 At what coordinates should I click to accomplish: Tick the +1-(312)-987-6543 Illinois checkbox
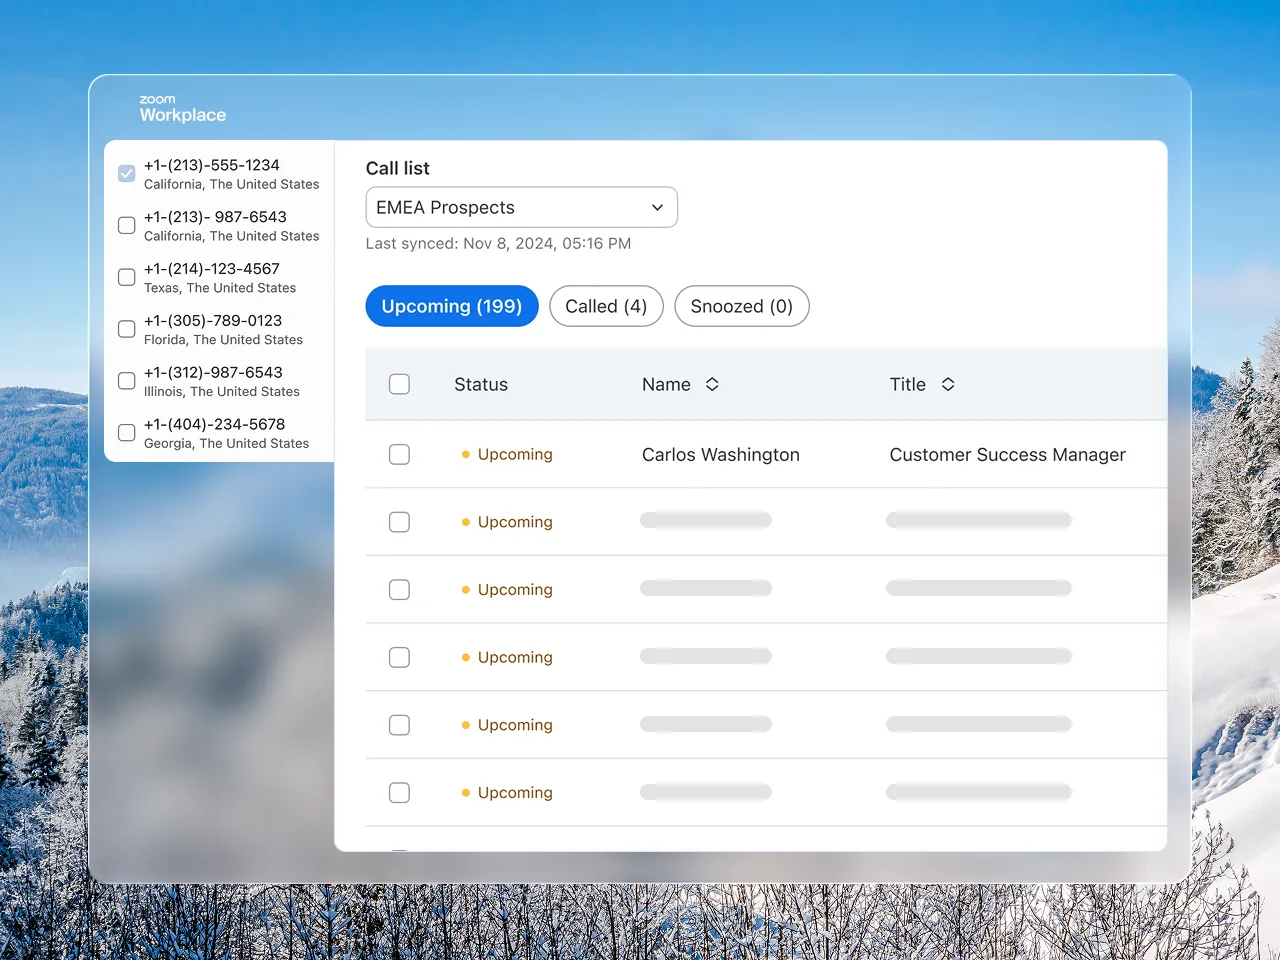pos(127,381)
